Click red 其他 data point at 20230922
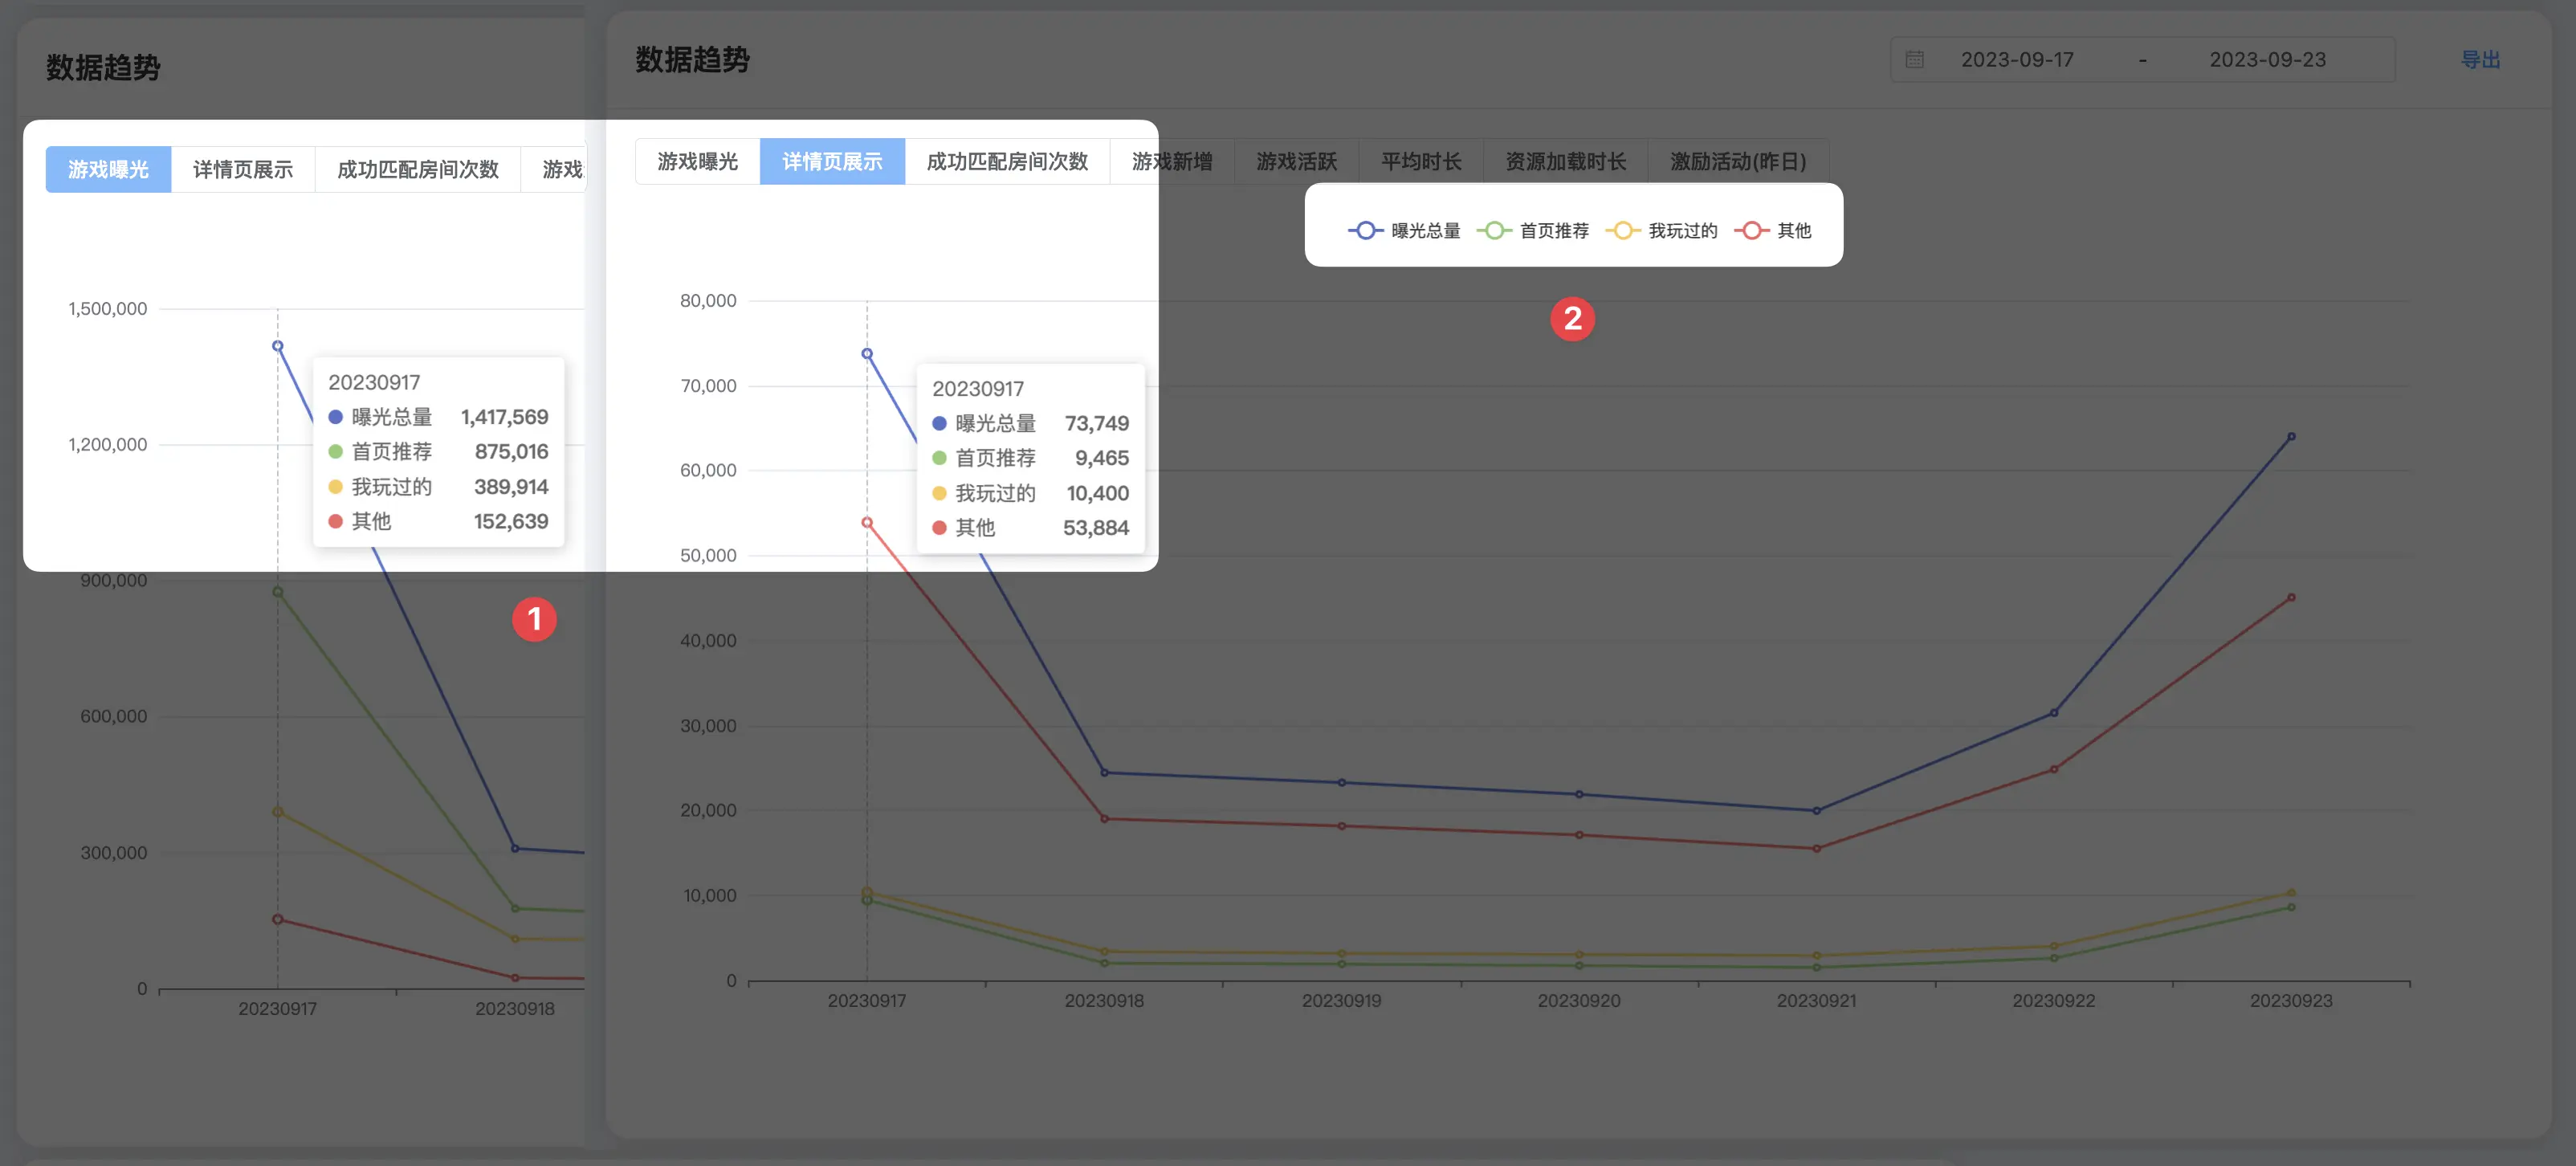The image size is (2576, 1166). pos(2054,769)
